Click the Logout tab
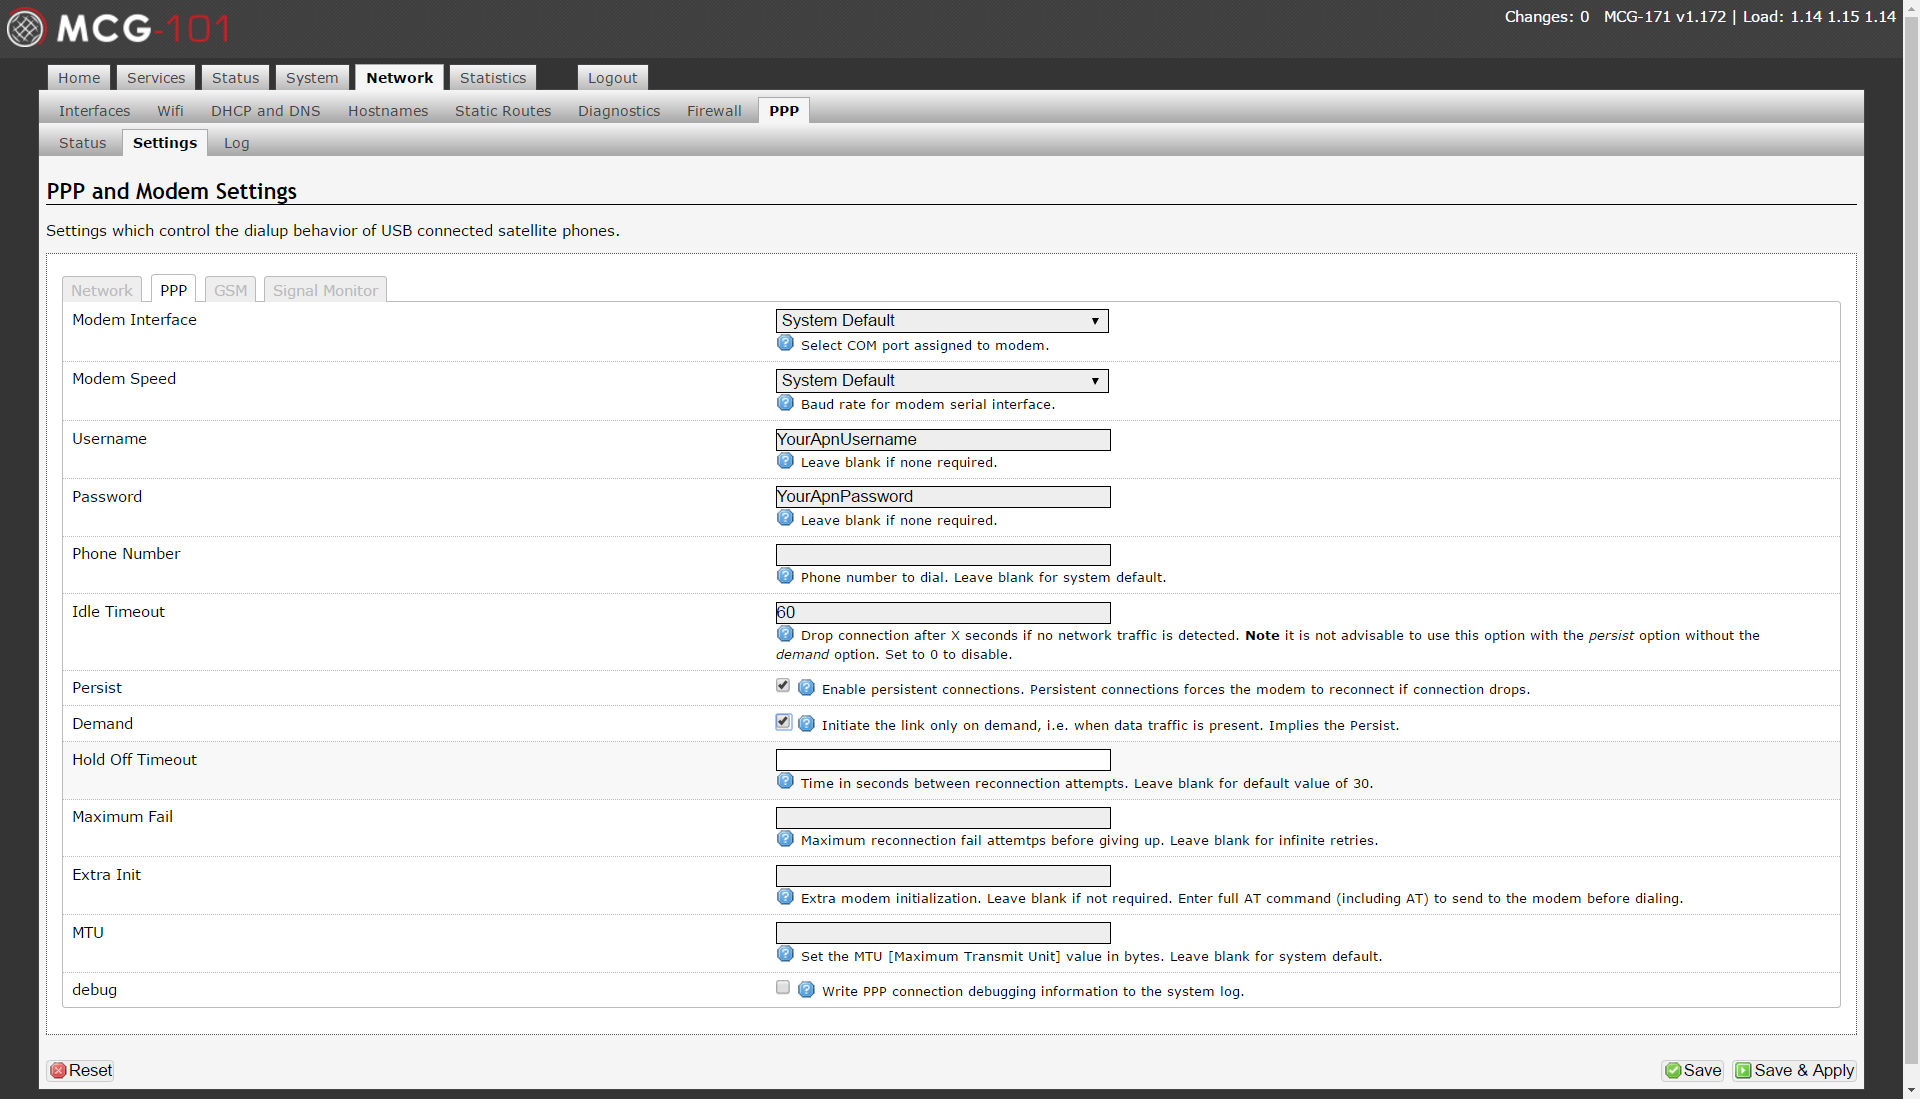This screenshot has width=1920, height=1099. [612, 78]
